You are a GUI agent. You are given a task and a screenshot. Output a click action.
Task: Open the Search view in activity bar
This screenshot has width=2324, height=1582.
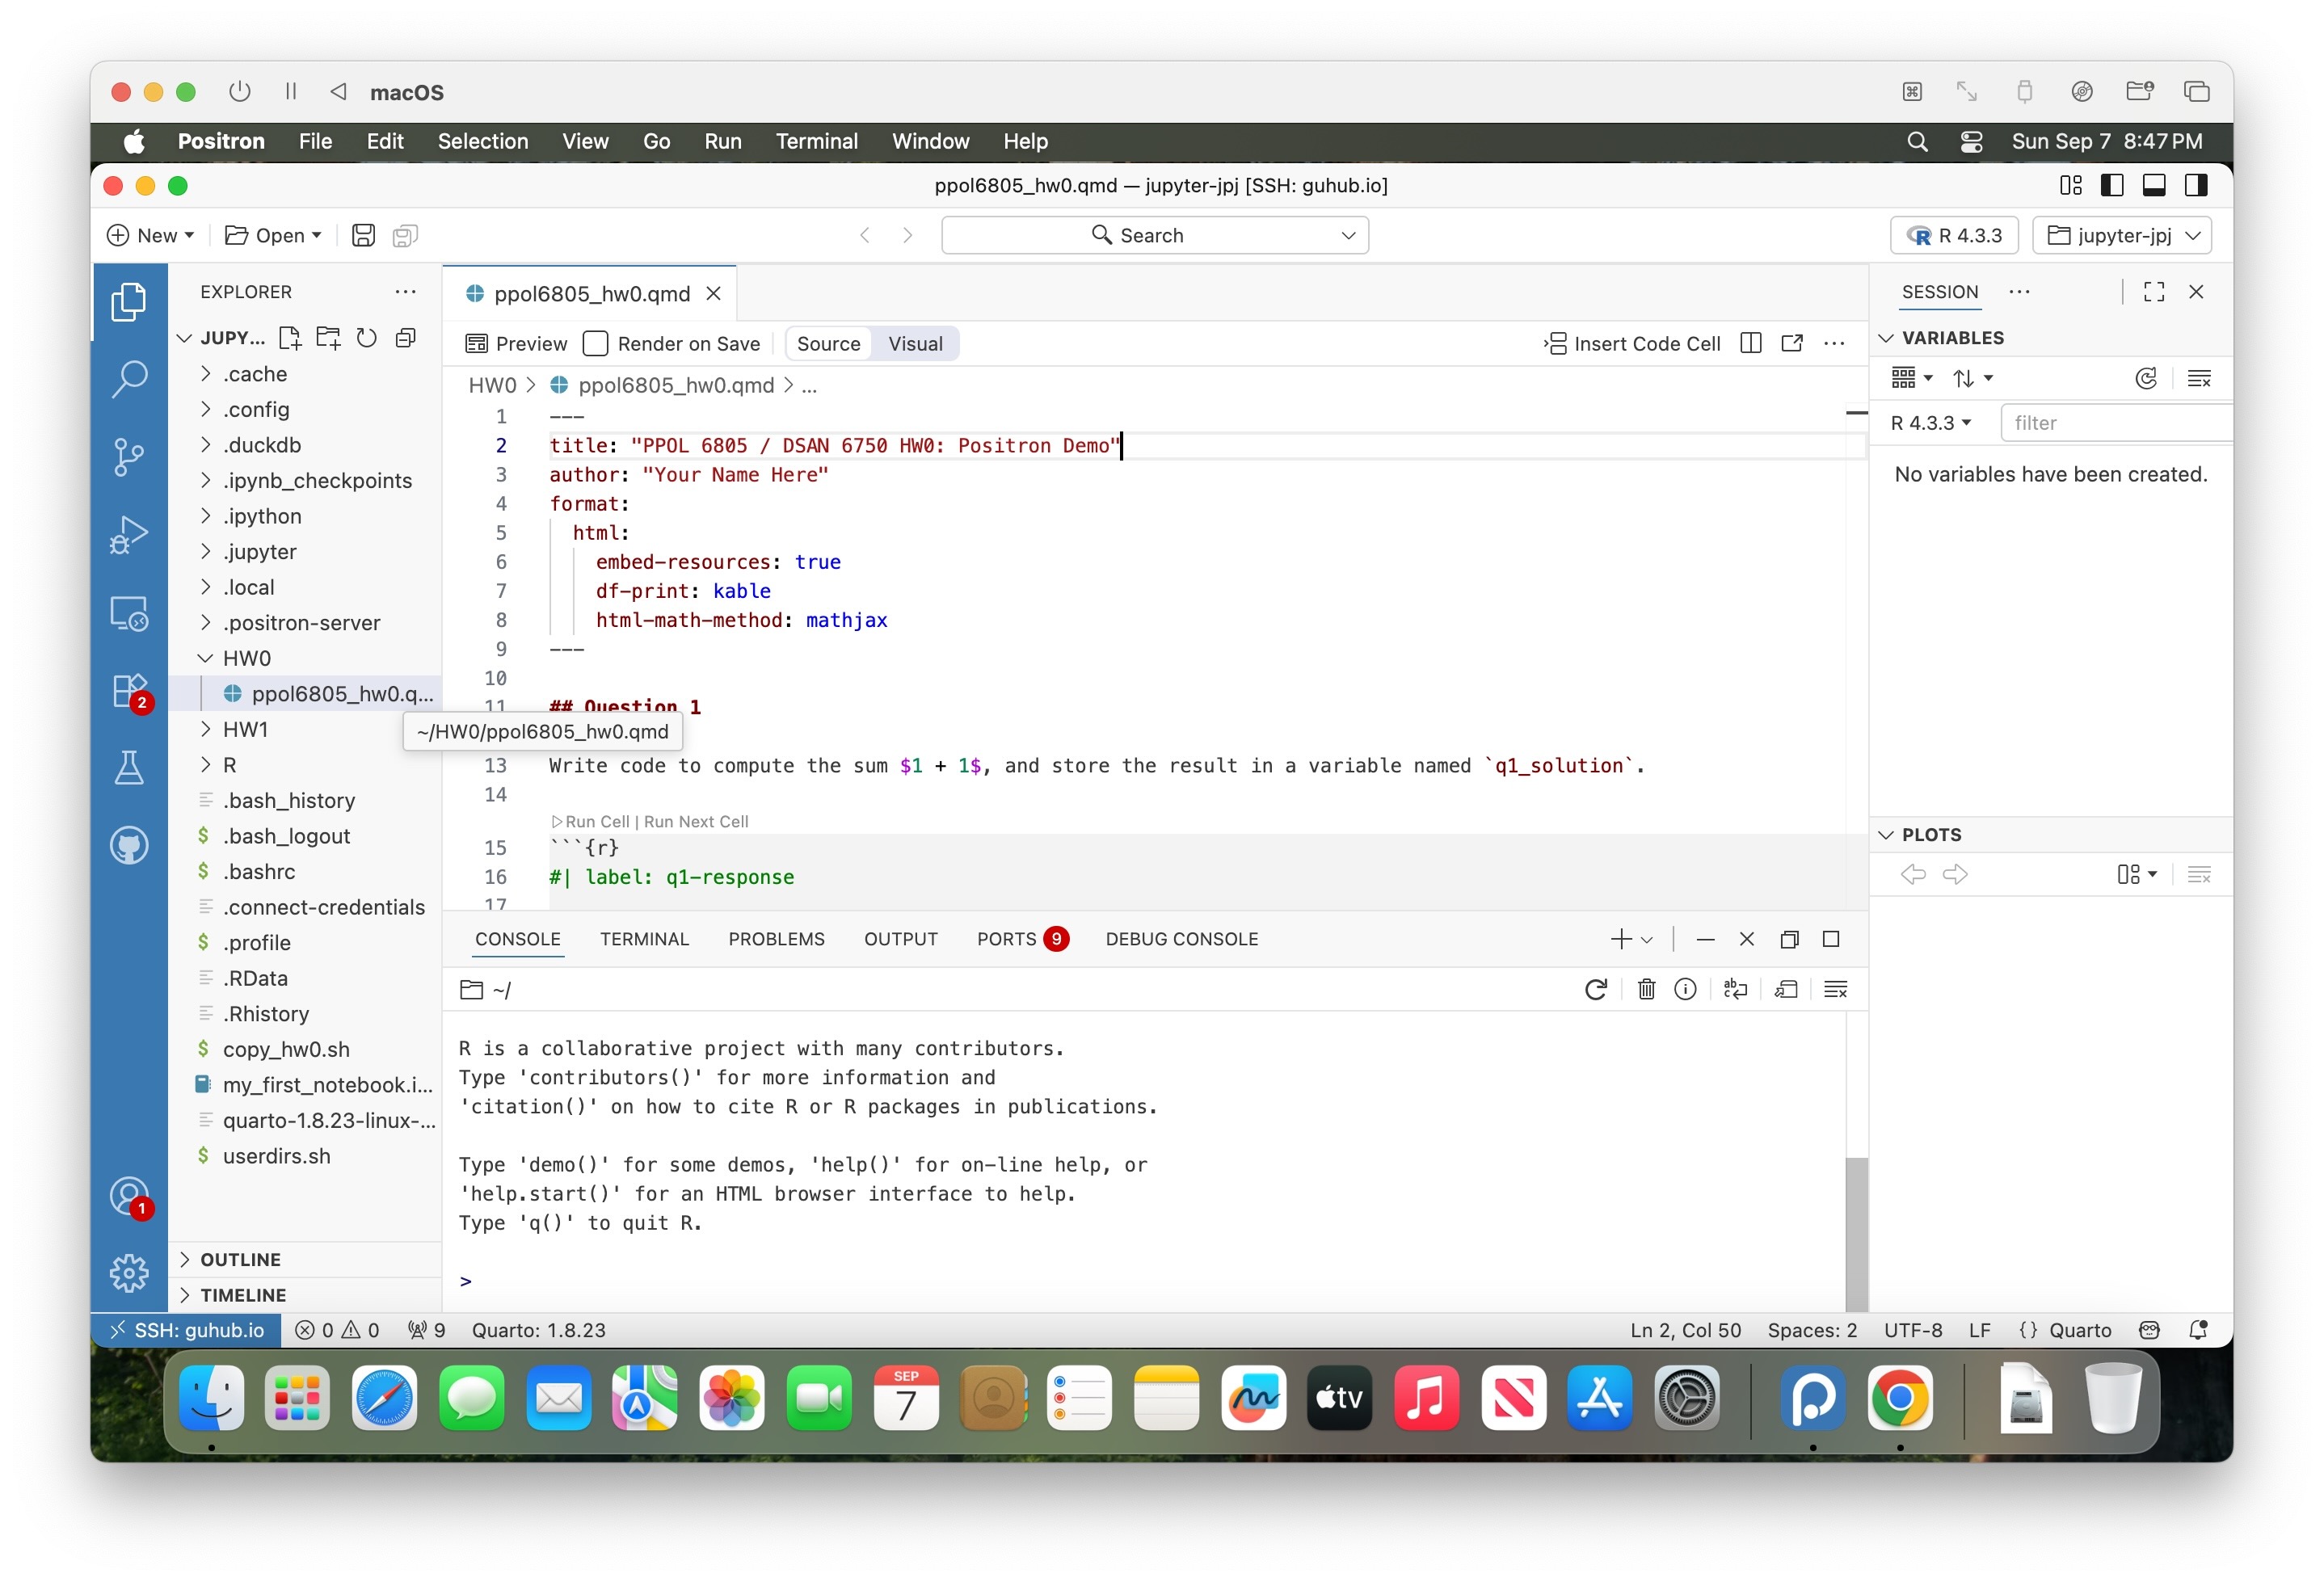point(128,380)
